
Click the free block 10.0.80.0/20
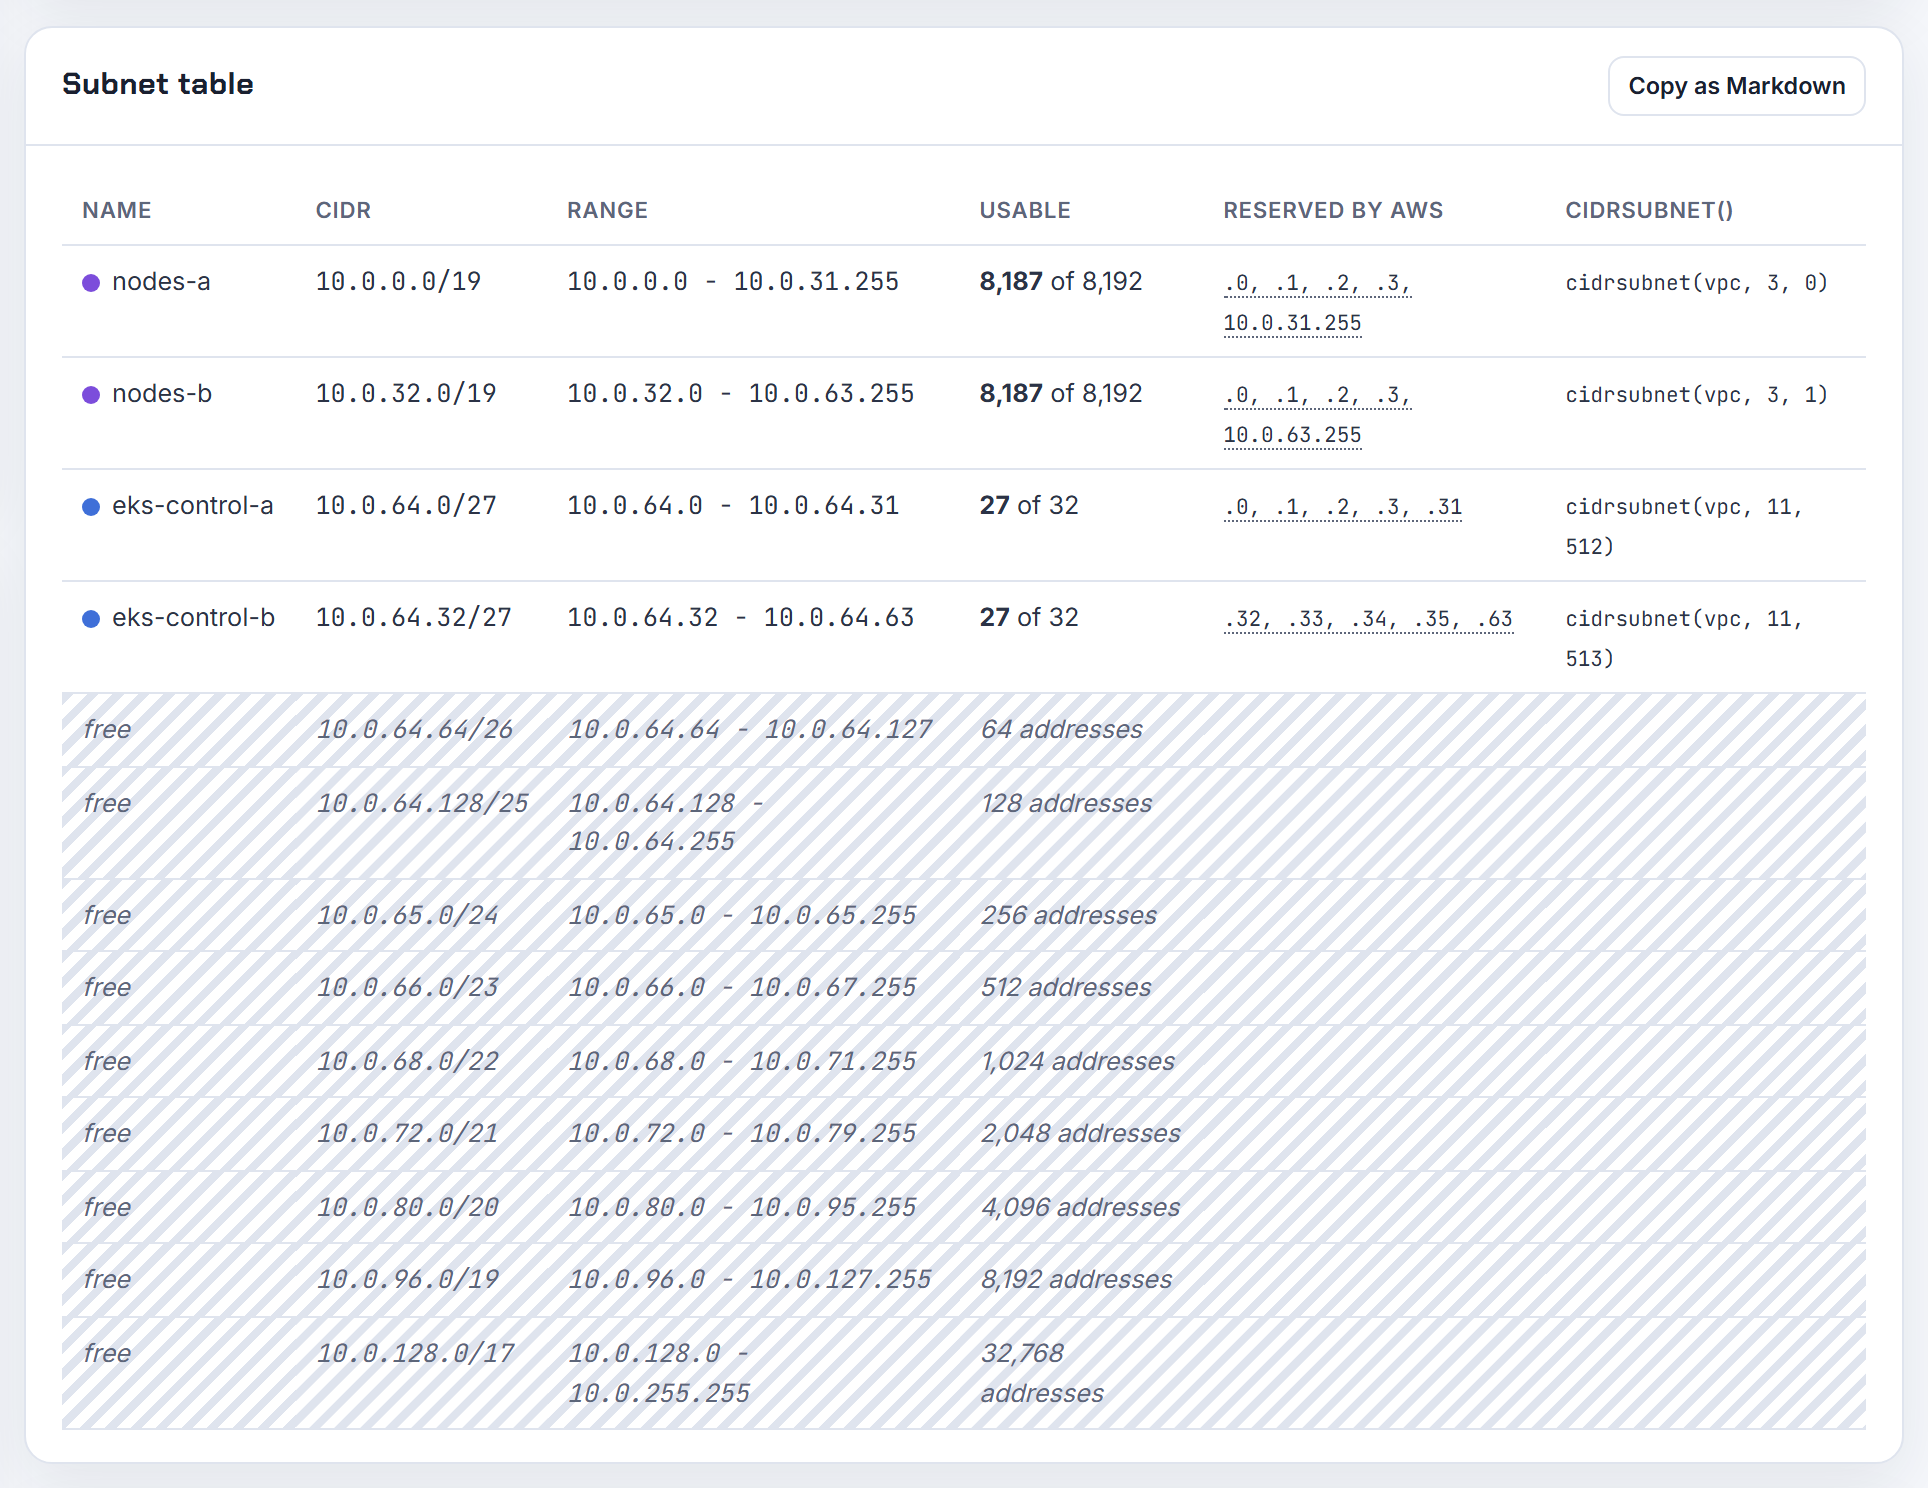click(x=407, y=1208)
